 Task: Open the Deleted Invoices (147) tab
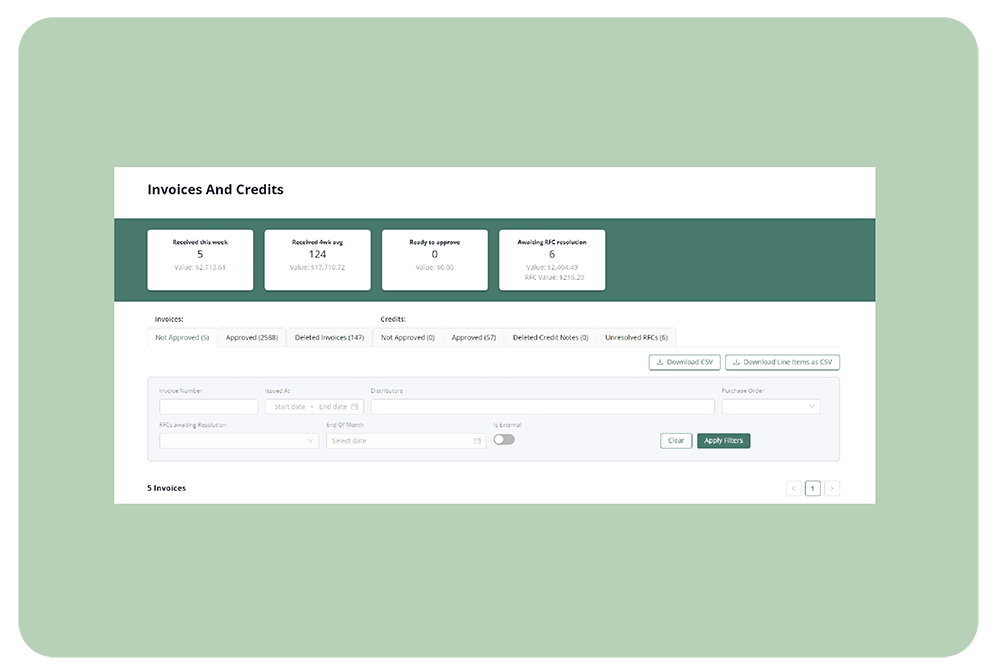[x=329, y=338]
